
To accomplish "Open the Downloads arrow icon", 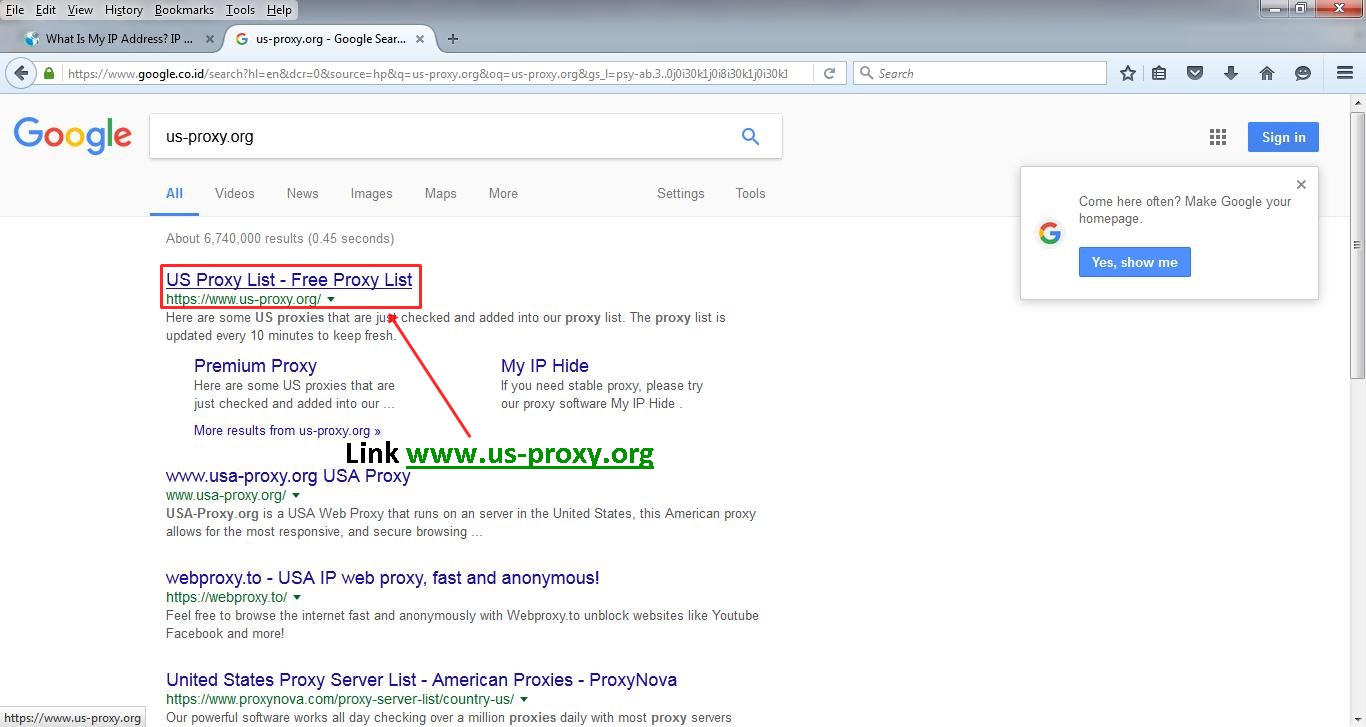I will (1231, 73).
